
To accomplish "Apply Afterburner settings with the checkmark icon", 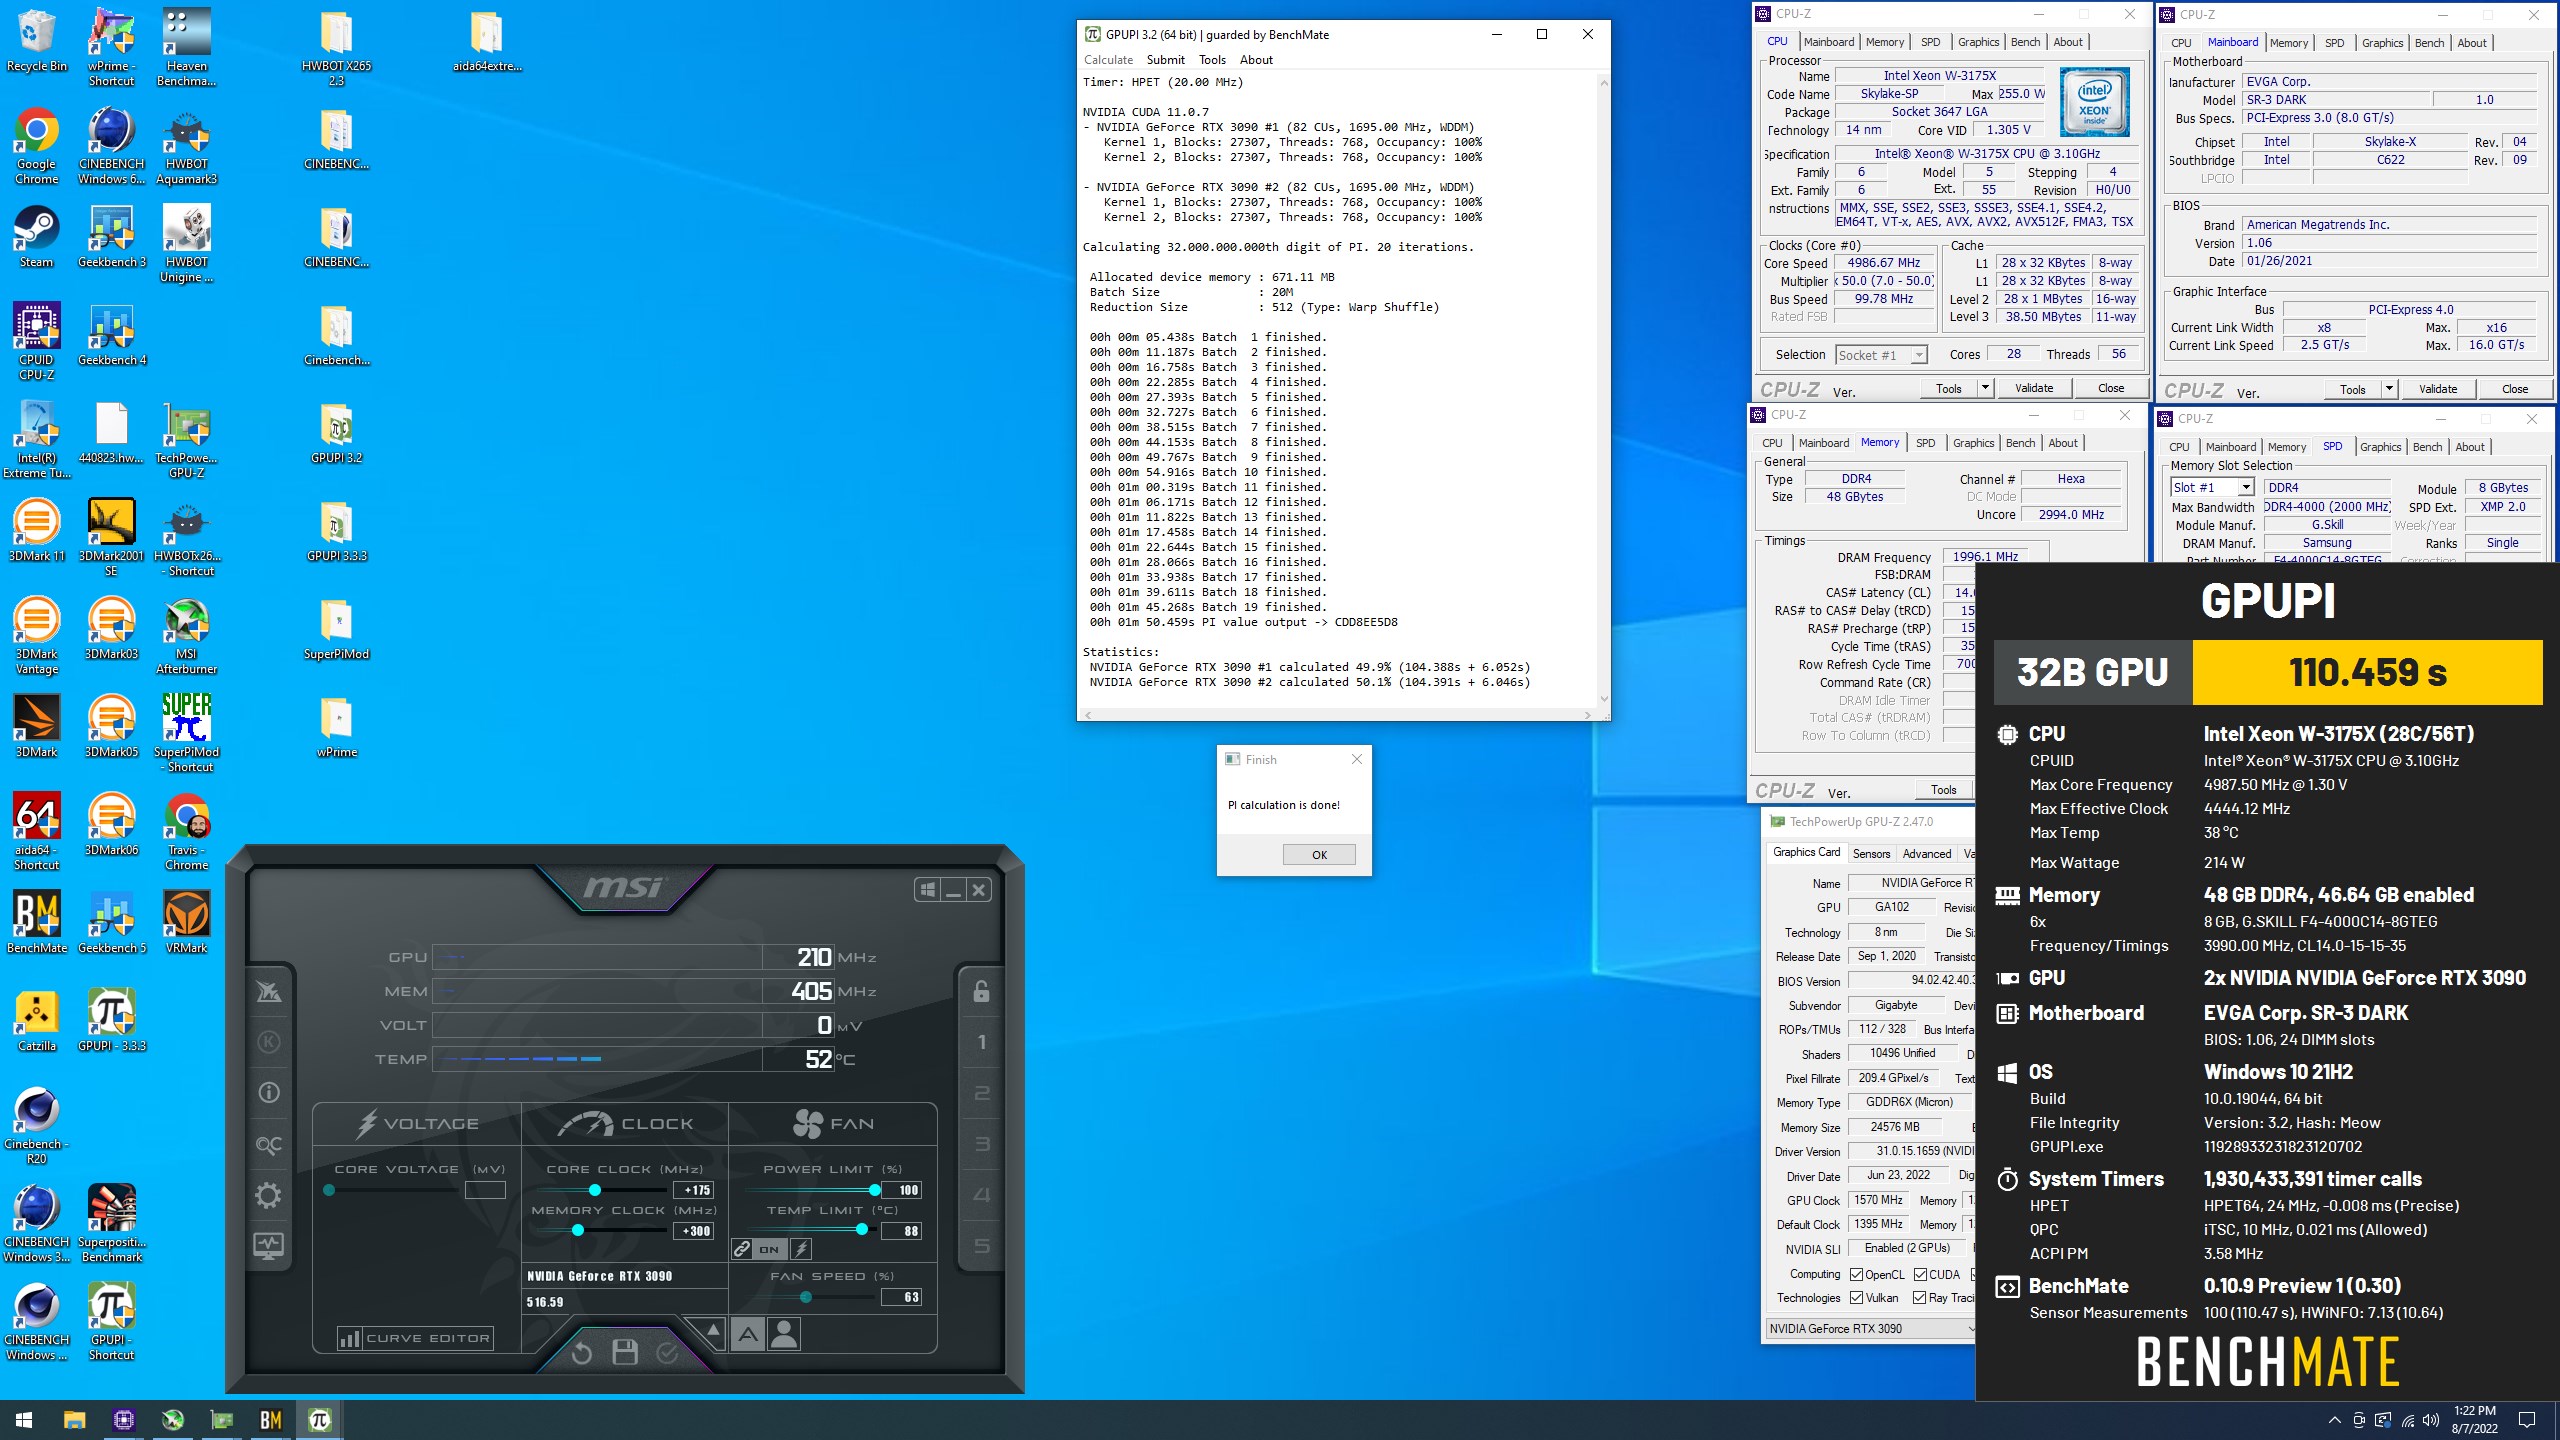I will click(x=667, y=1353).
